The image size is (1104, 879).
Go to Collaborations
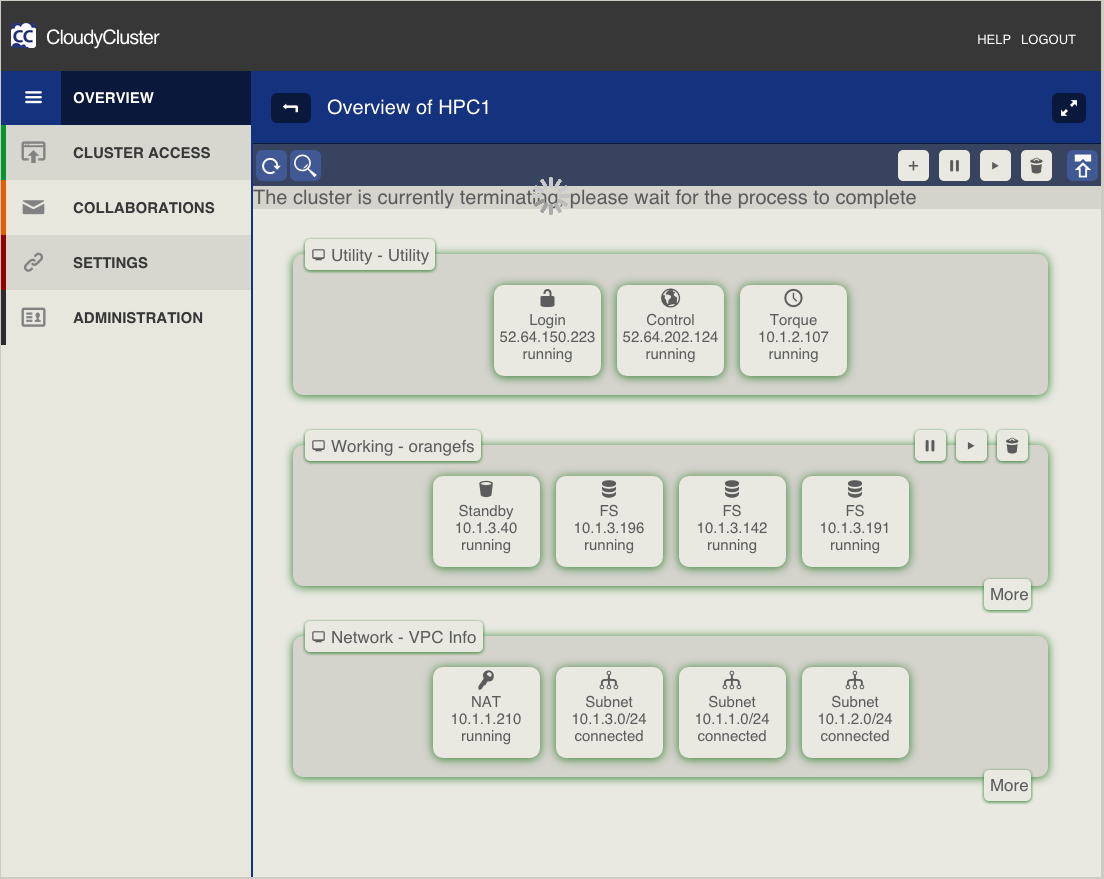(x=127, y=208)
